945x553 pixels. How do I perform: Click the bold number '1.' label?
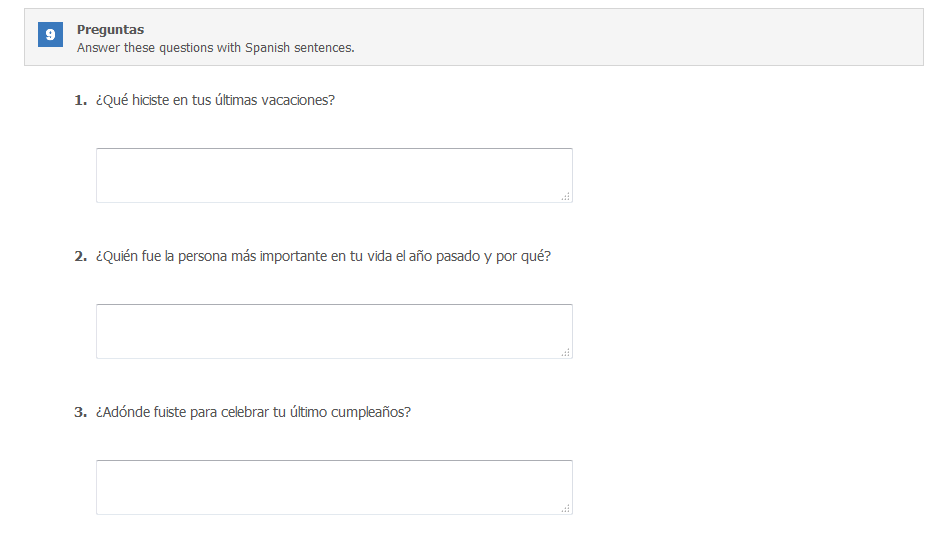[x=81, y=100]
